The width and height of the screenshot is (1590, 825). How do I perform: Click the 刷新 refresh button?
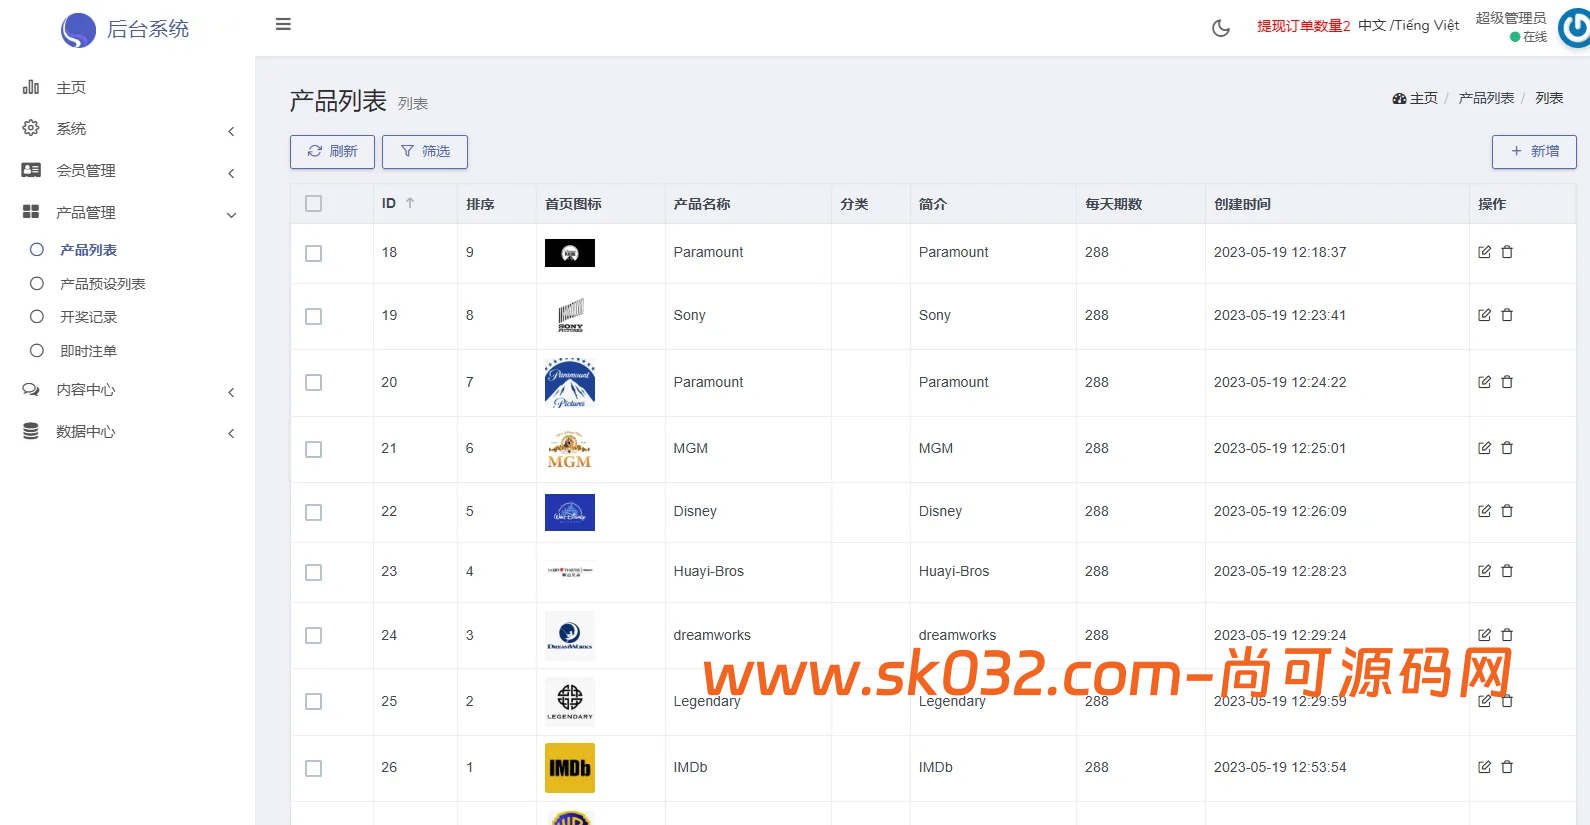tap(332, 152)
